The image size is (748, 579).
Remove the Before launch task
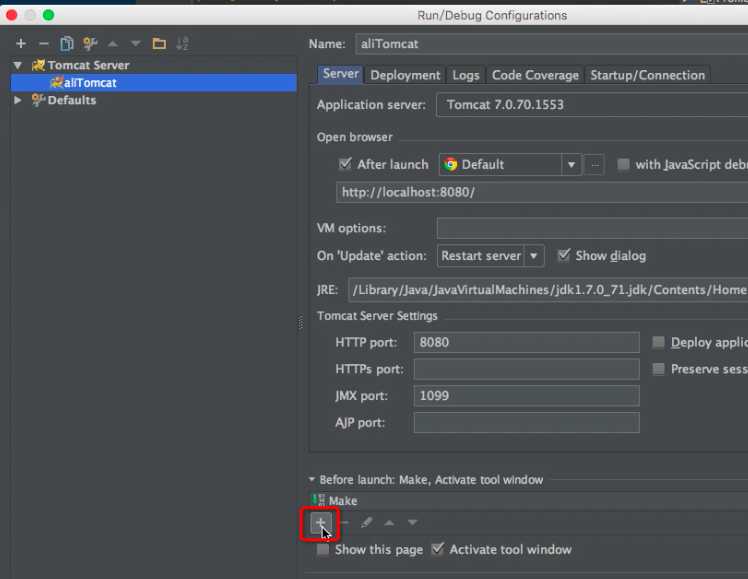click(344, 523)
